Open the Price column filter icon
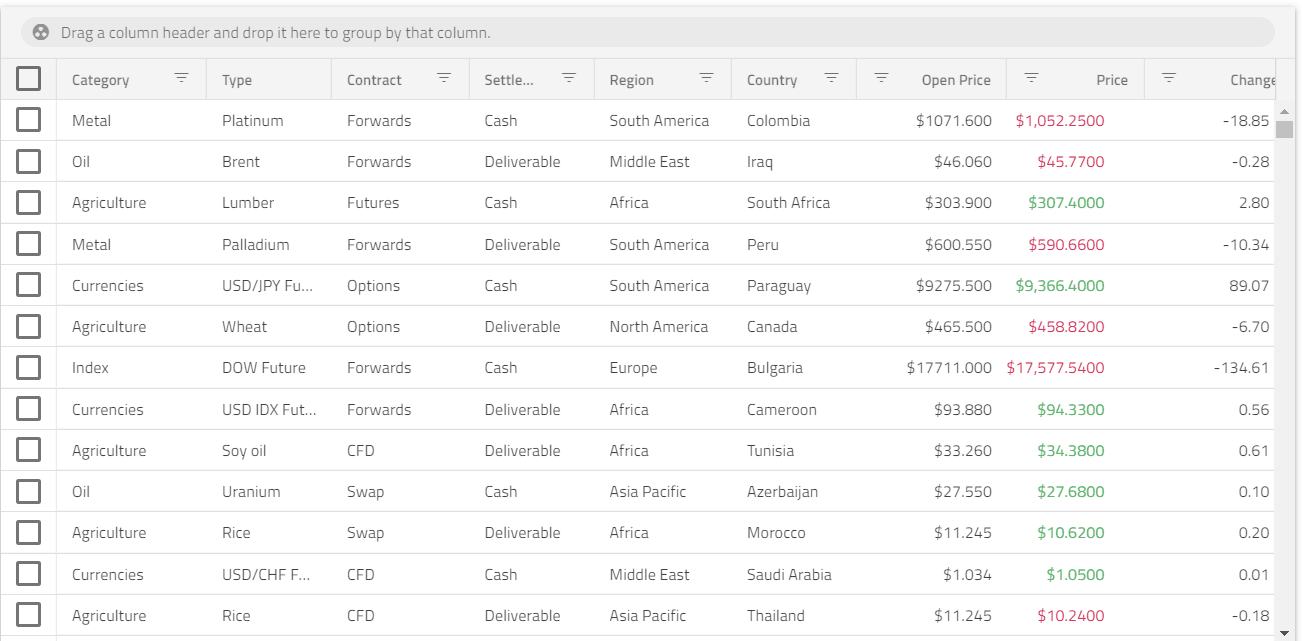1302x641 pixels. (x=1032, y=78)
